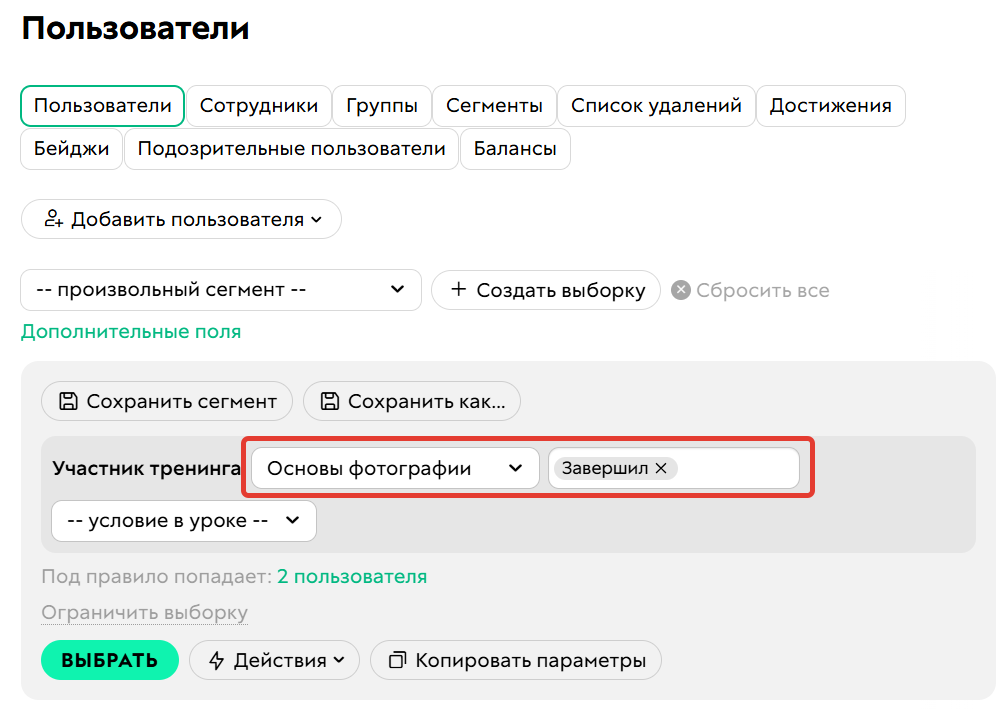Select the Балансы tab
Image resolution: width=1007 pixels, height=710 pixels.
515,148
